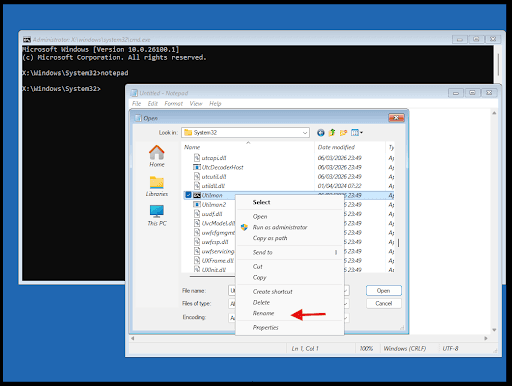512x386 pixels.
Task: Expand the Look in System32 dropdown
Action: [305, 133]
